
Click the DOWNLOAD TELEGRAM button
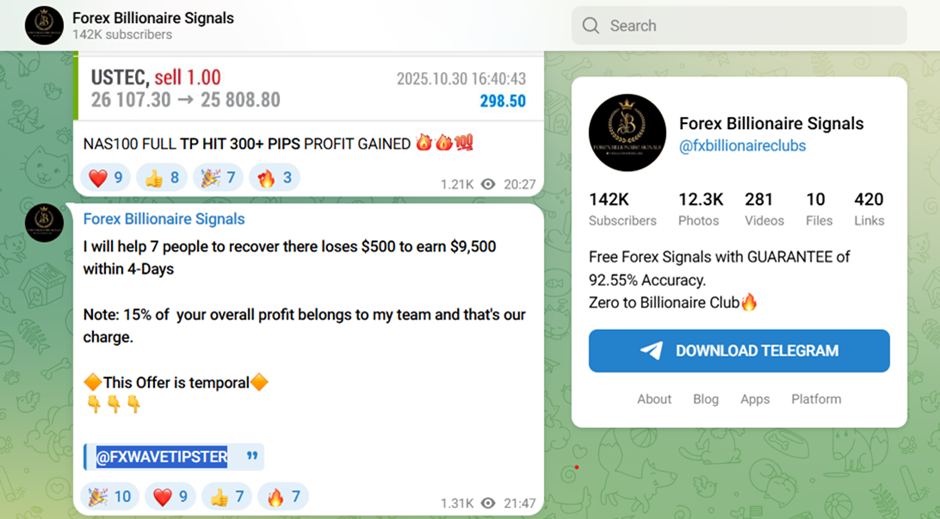point(739,351)
